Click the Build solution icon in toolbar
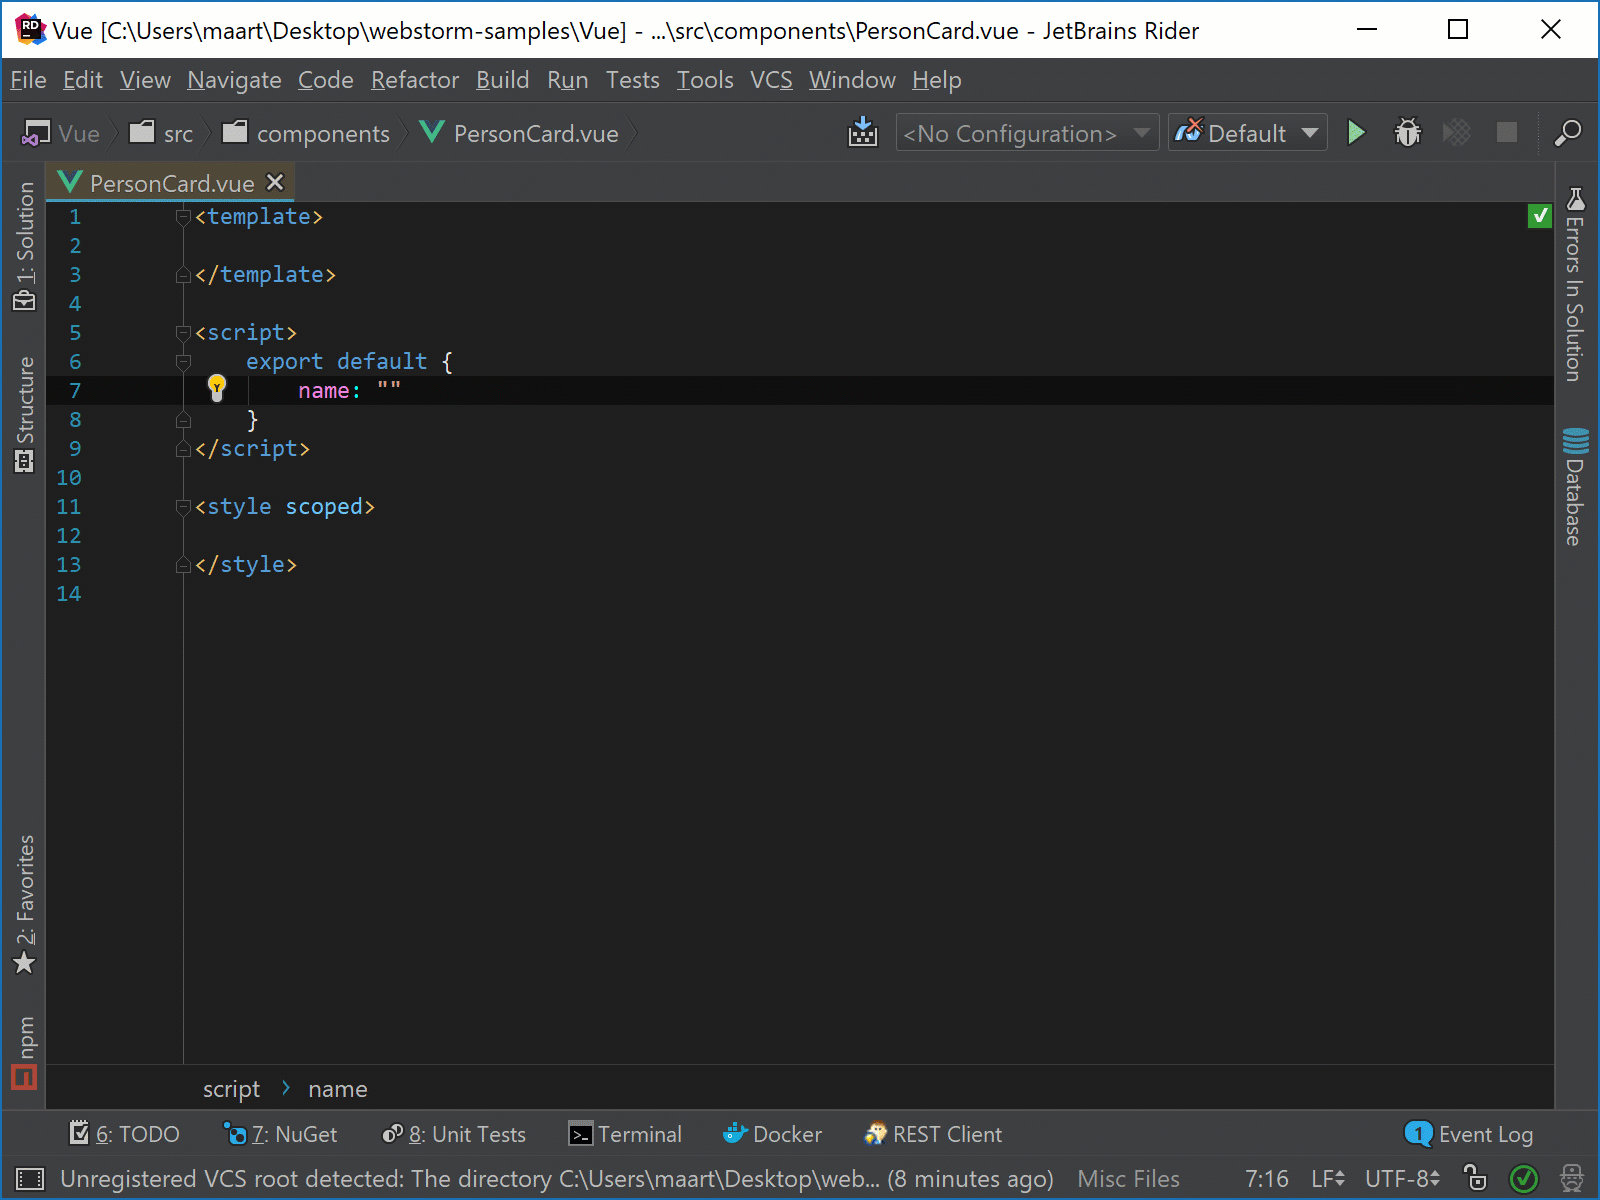 862,133
